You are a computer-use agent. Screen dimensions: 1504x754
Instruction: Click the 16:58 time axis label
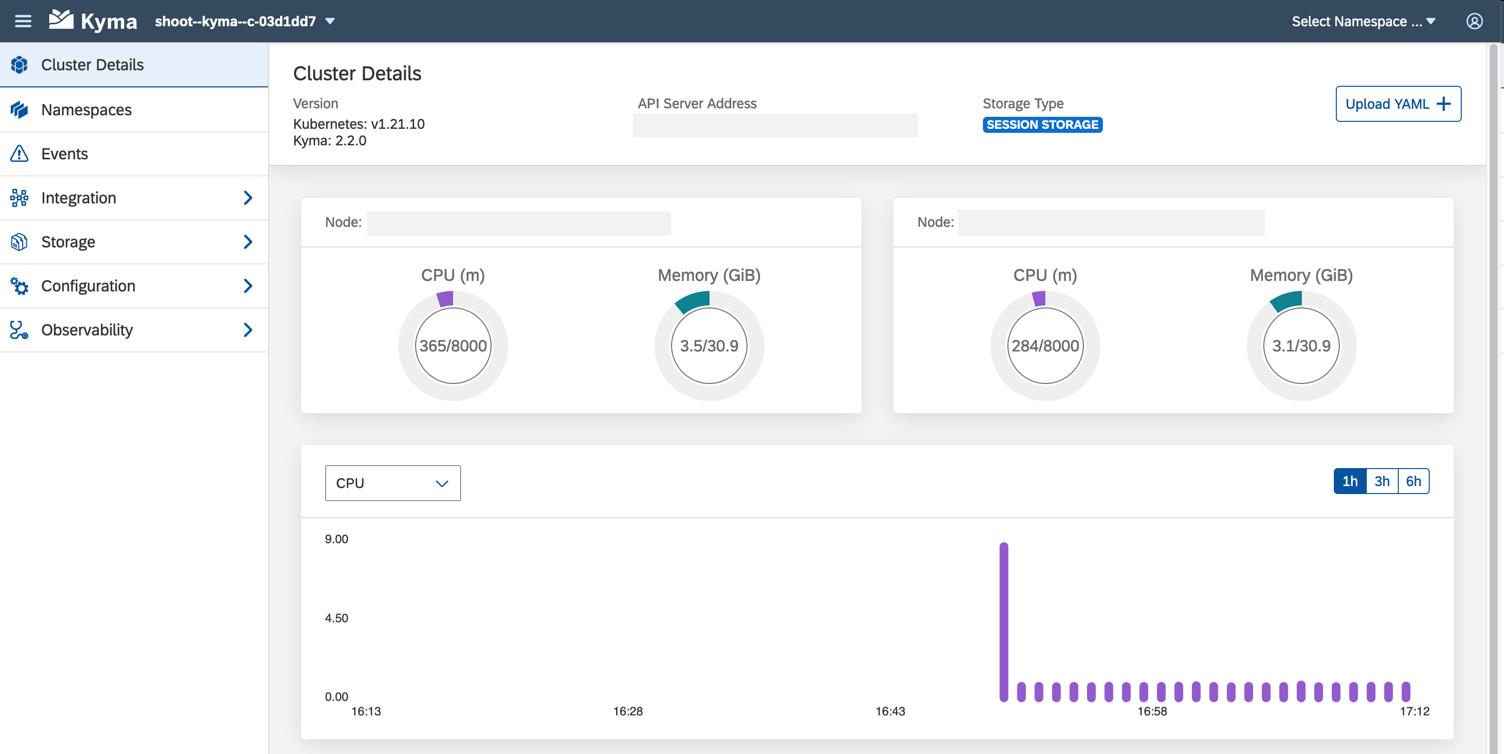(1152, 712)
